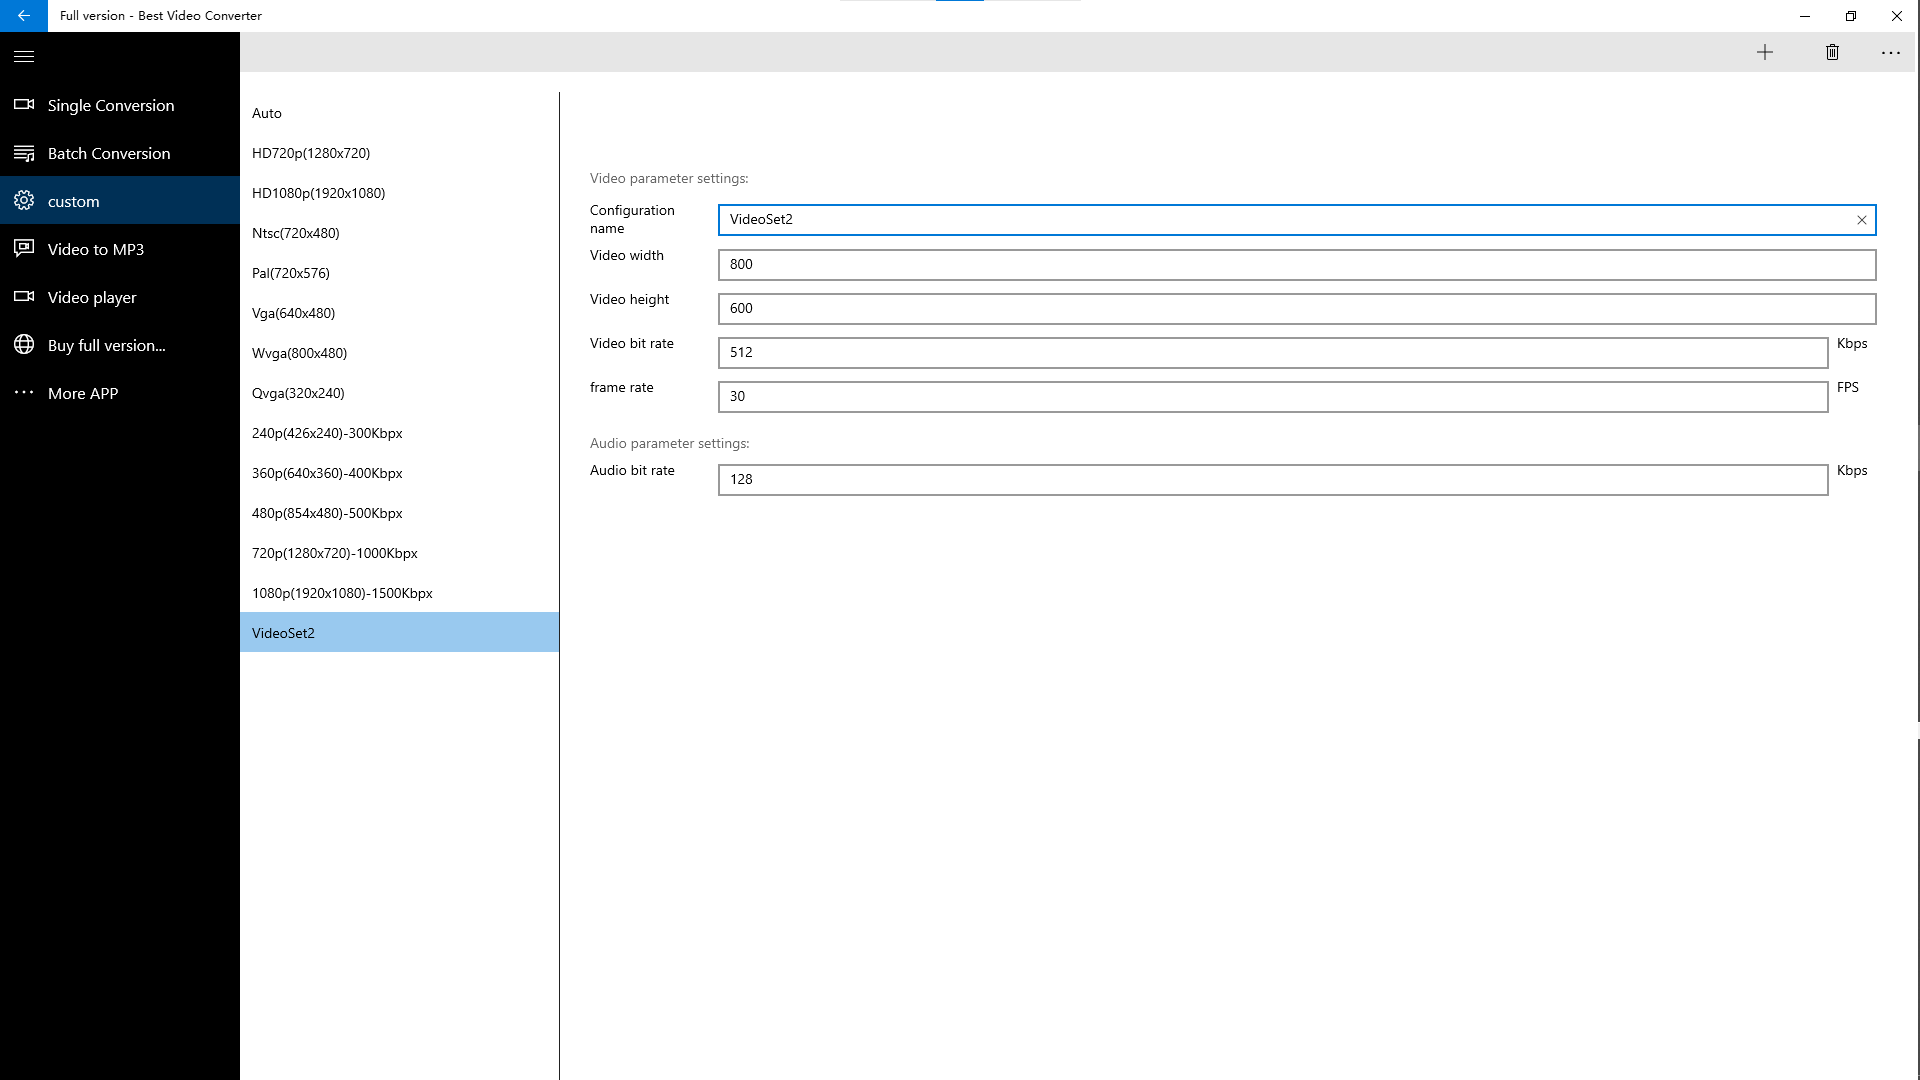This screenshot has width=1920, height=1080.
Task: Select Pal(720x576) preset
Action: tap(399, 273)
